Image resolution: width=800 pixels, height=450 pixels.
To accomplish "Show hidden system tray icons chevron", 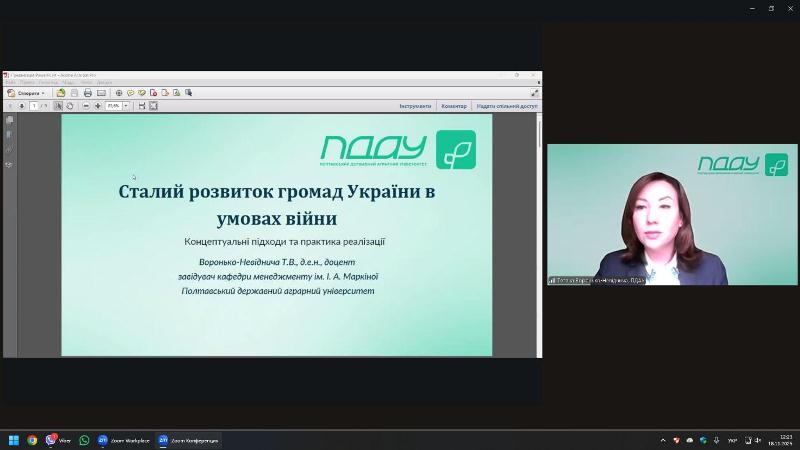I will [663, 440].
